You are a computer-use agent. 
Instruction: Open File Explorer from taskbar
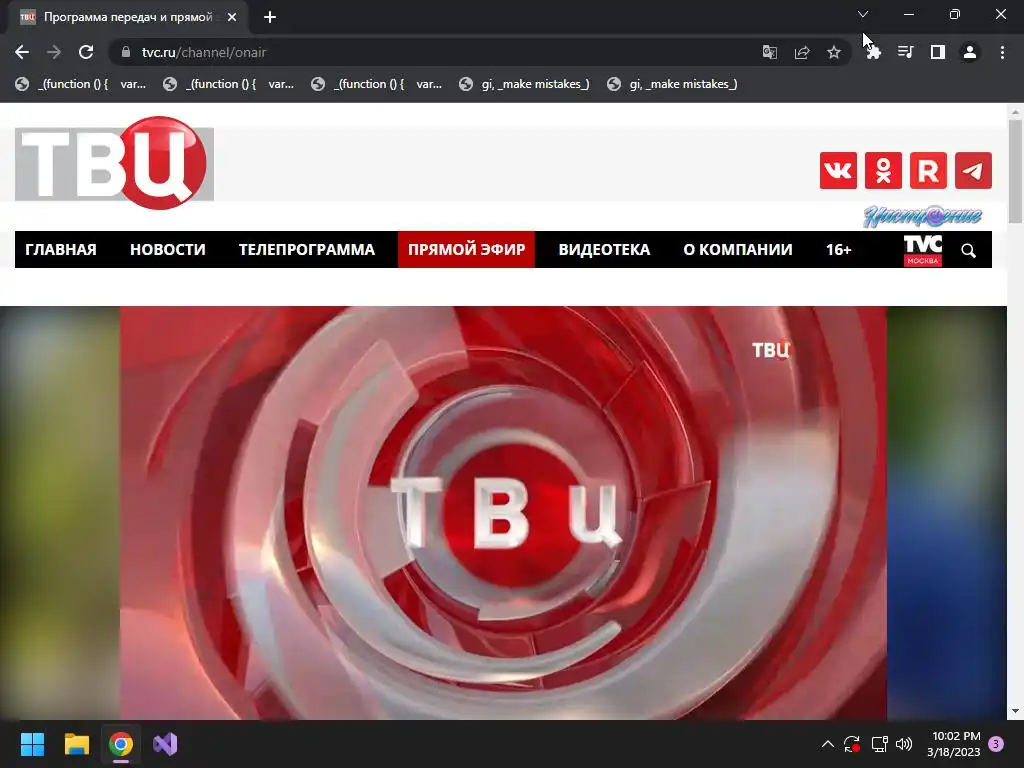tap(76, 744)
